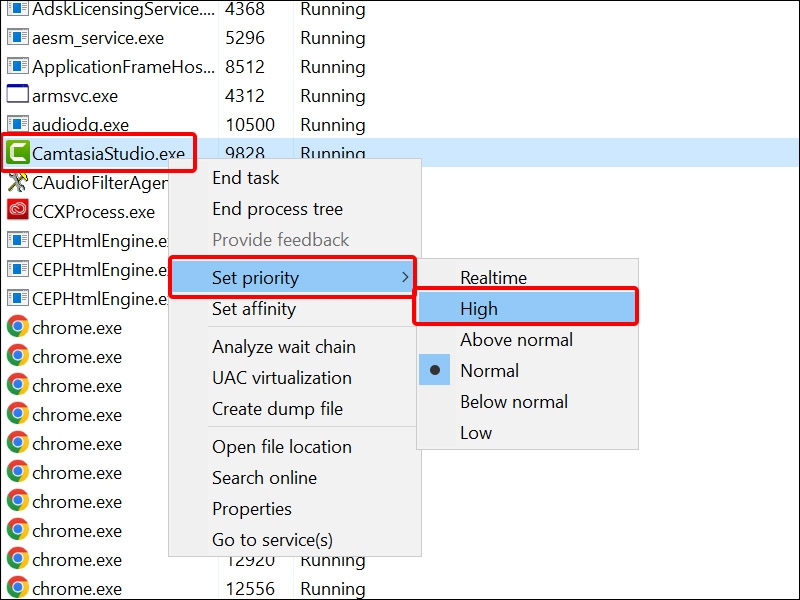Expand the Set priority submenu arrow

(x=404, y=277)
